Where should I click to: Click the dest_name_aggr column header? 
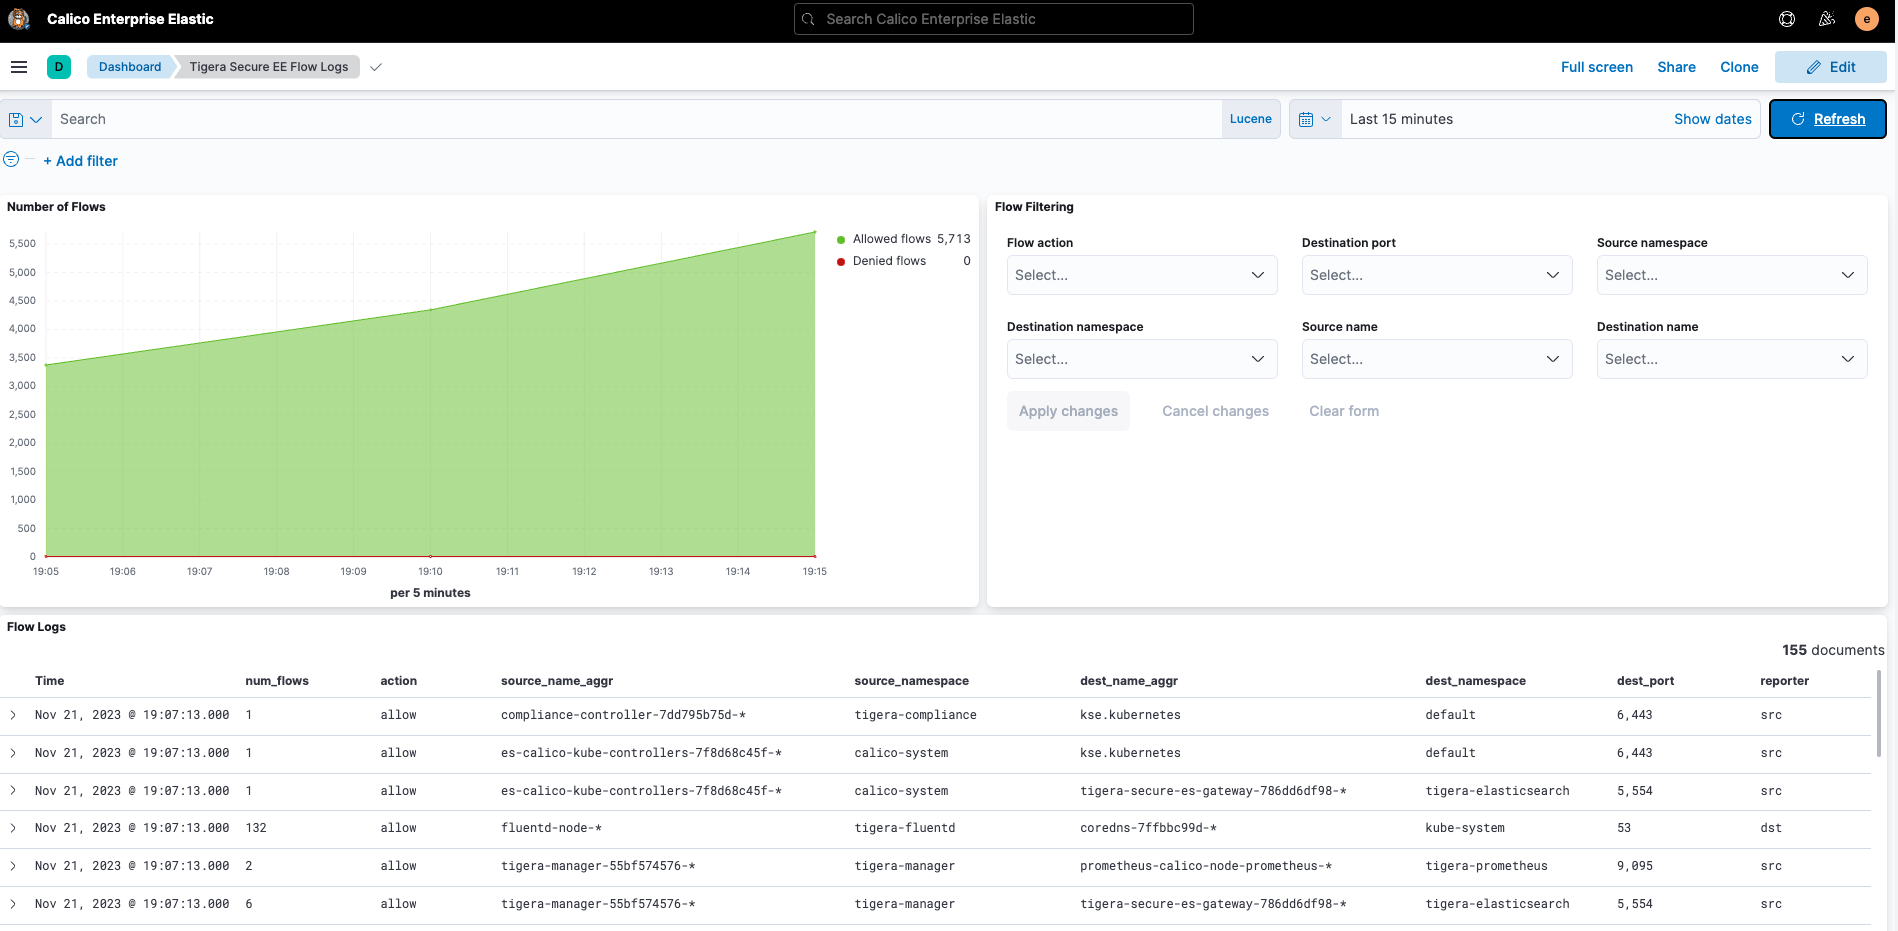pyautogui.click(x=1128, y=681)
